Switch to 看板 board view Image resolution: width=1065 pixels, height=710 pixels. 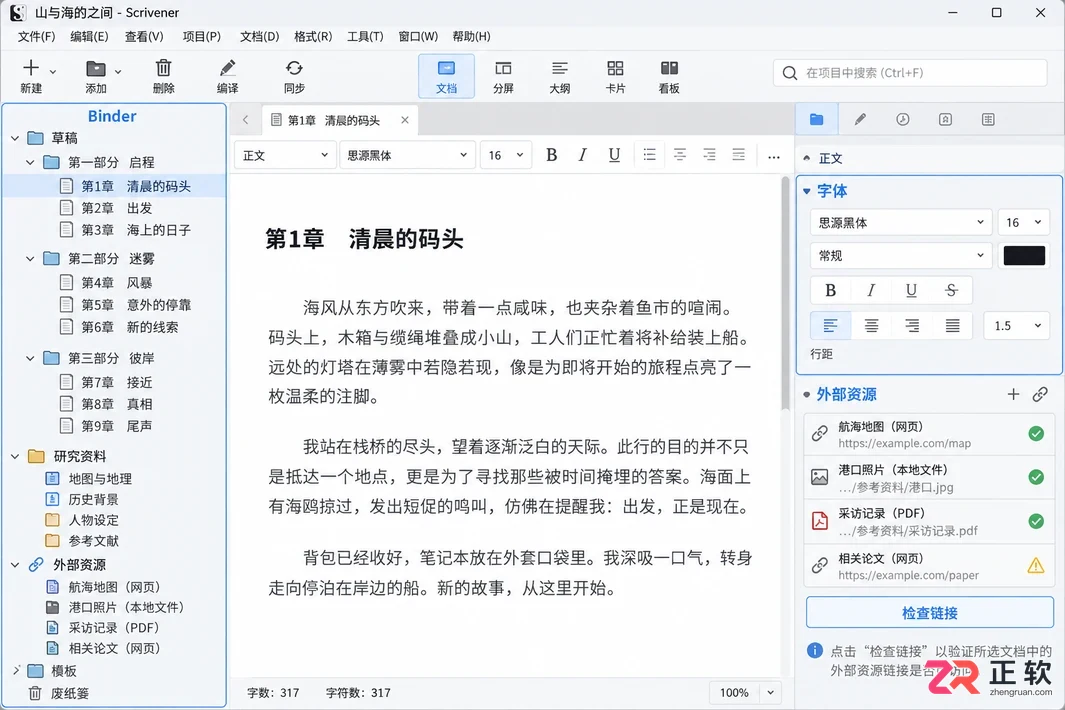pos(669,76)
